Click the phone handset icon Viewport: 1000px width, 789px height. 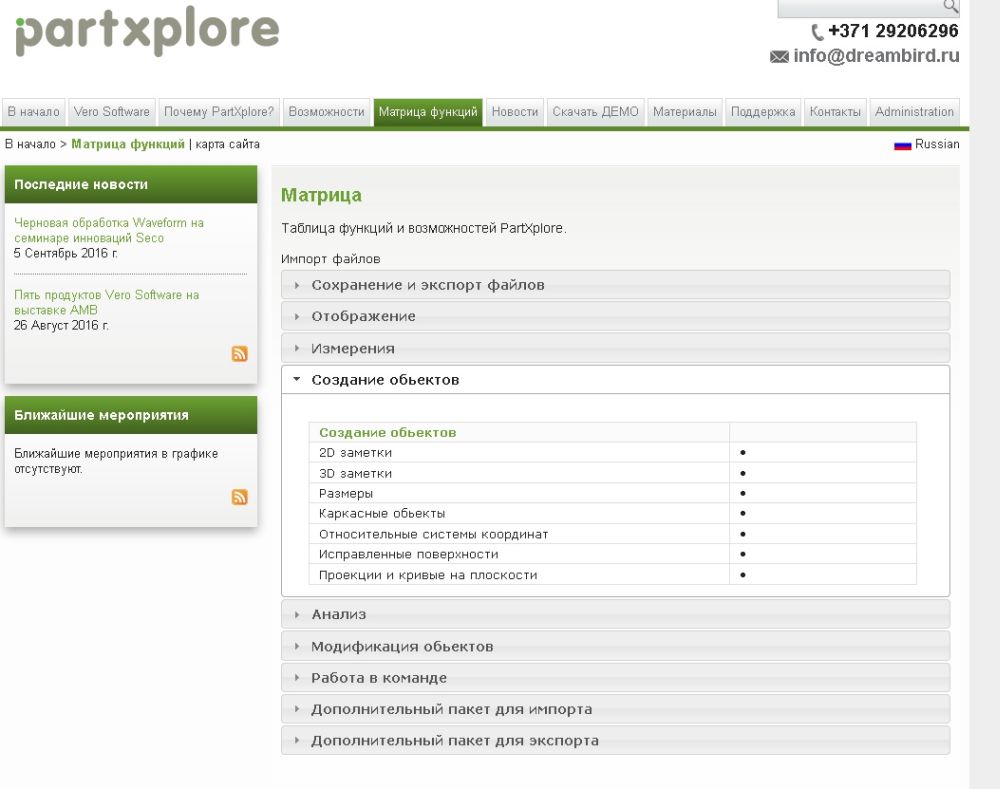[817, 32]
